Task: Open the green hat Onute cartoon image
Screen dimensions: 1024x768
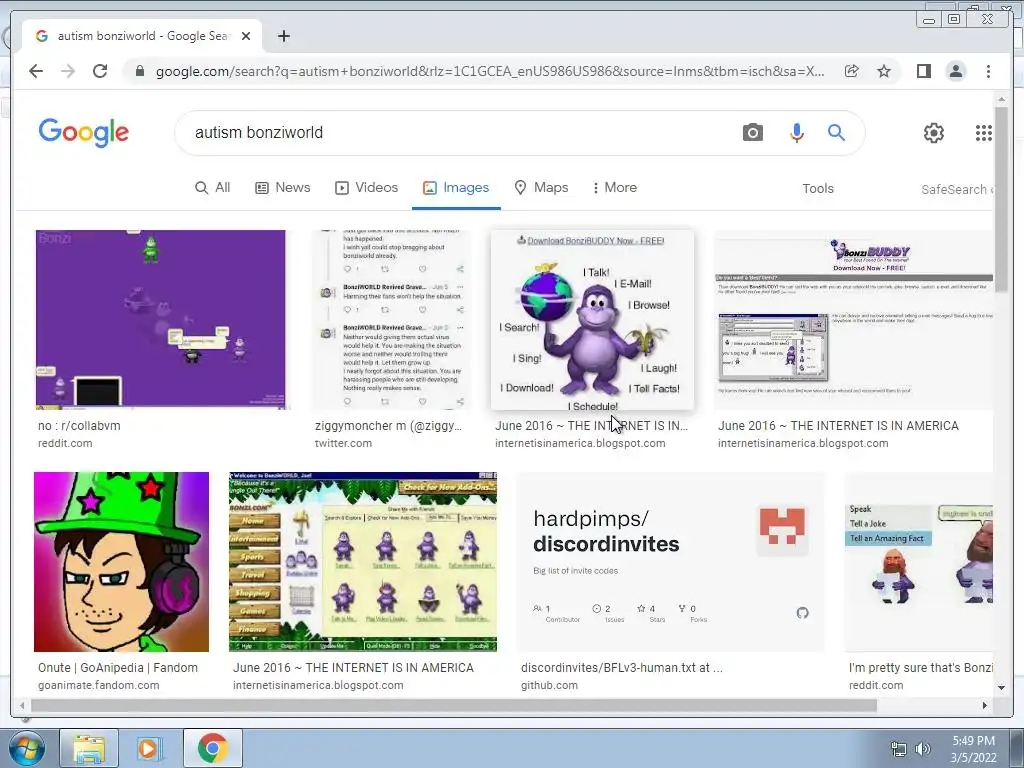Action: tap(121, 562)
